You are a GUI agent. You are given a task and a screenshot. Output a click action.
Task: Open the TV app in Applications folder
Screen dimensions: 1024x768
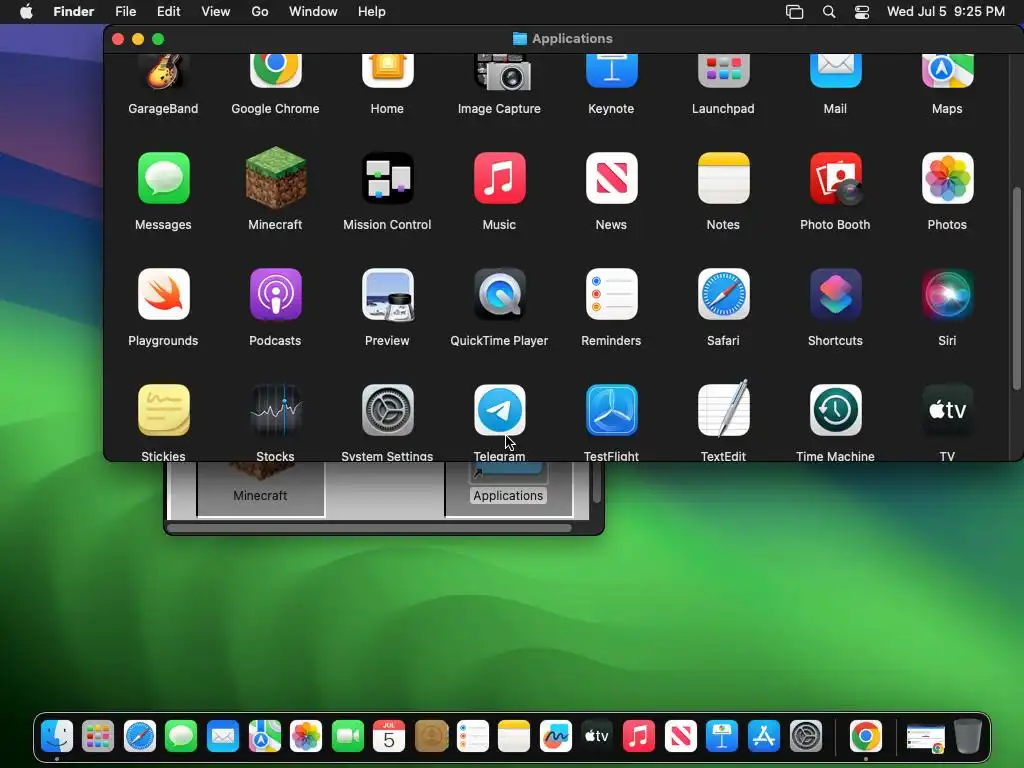click(948, 410)
